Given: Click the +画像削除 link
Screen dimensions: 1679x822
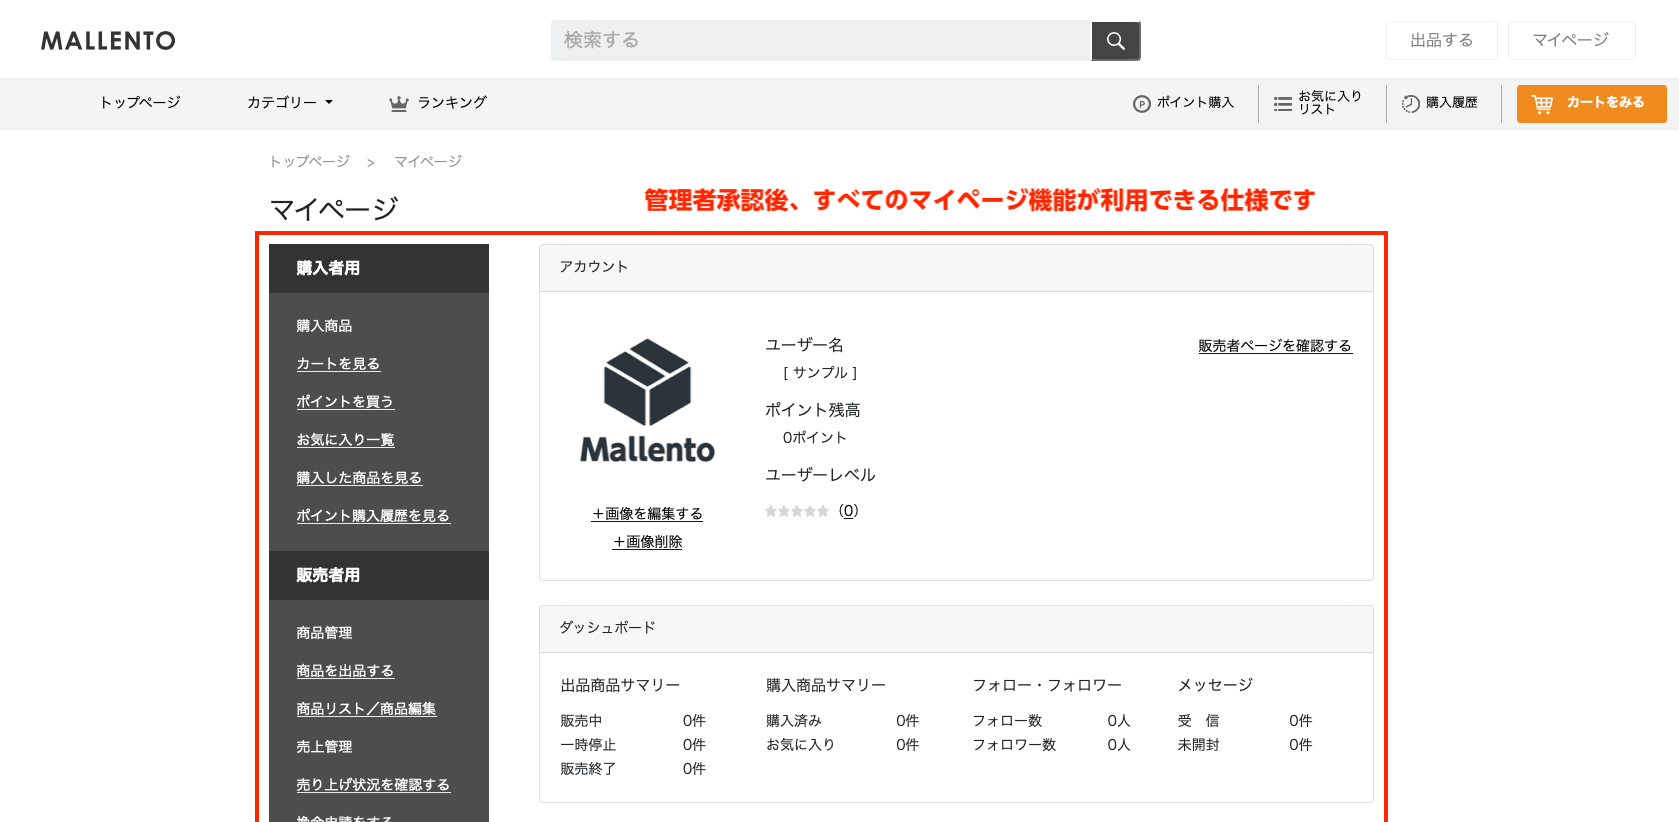Looking at the screenshot, I should (647, 542).
